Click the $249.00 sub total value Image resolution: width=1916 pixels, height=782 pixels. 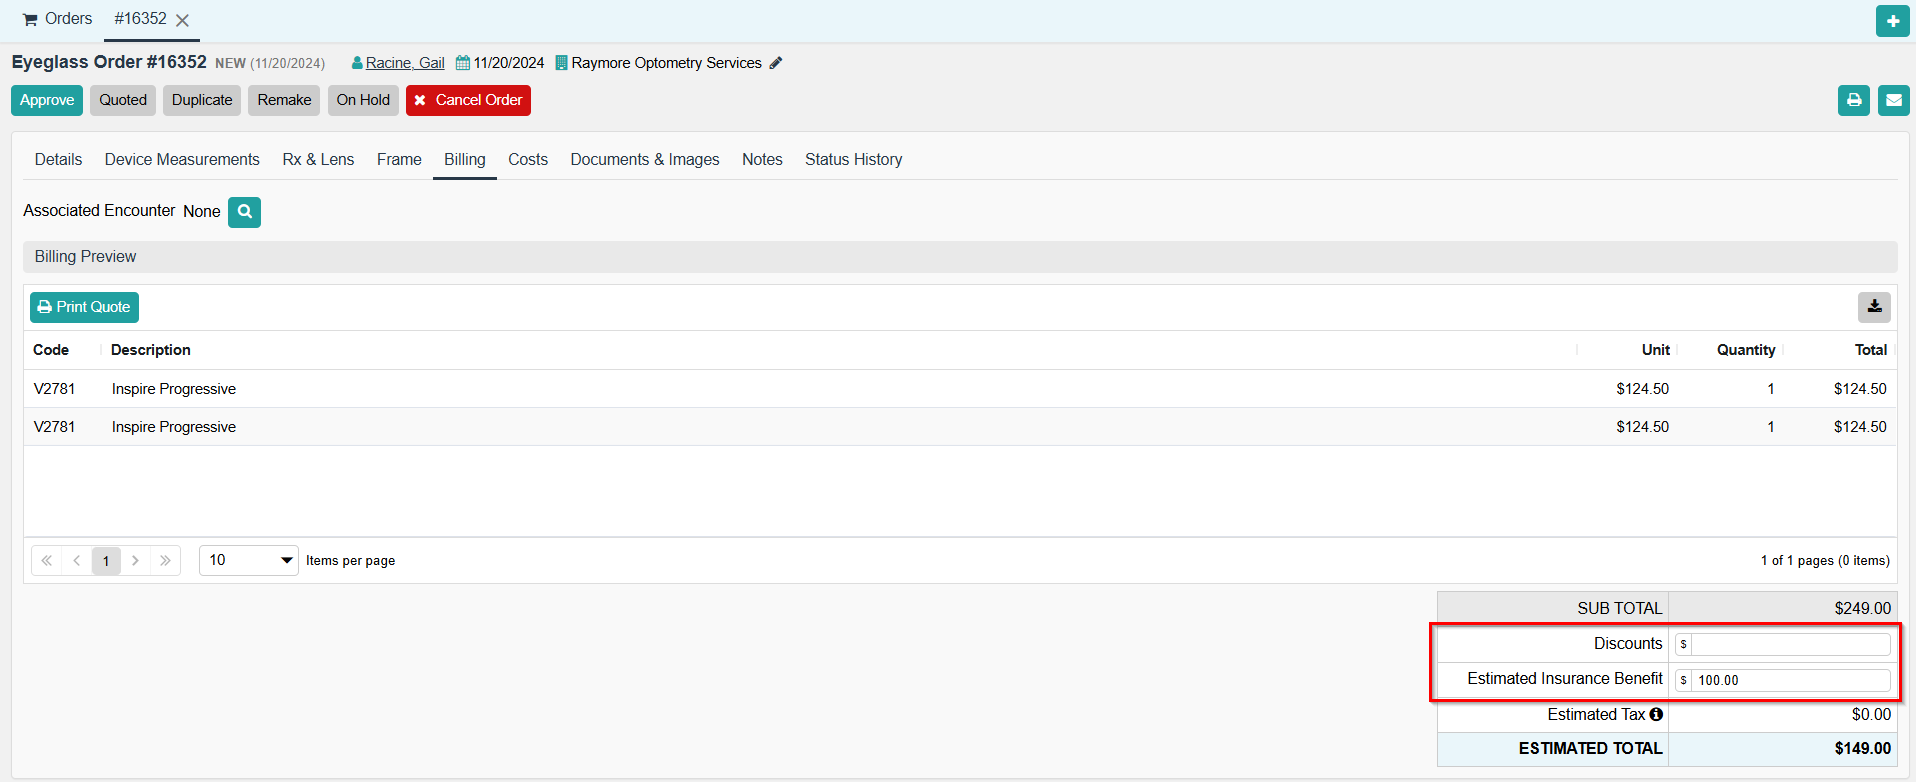click(x=1862, y=608)
